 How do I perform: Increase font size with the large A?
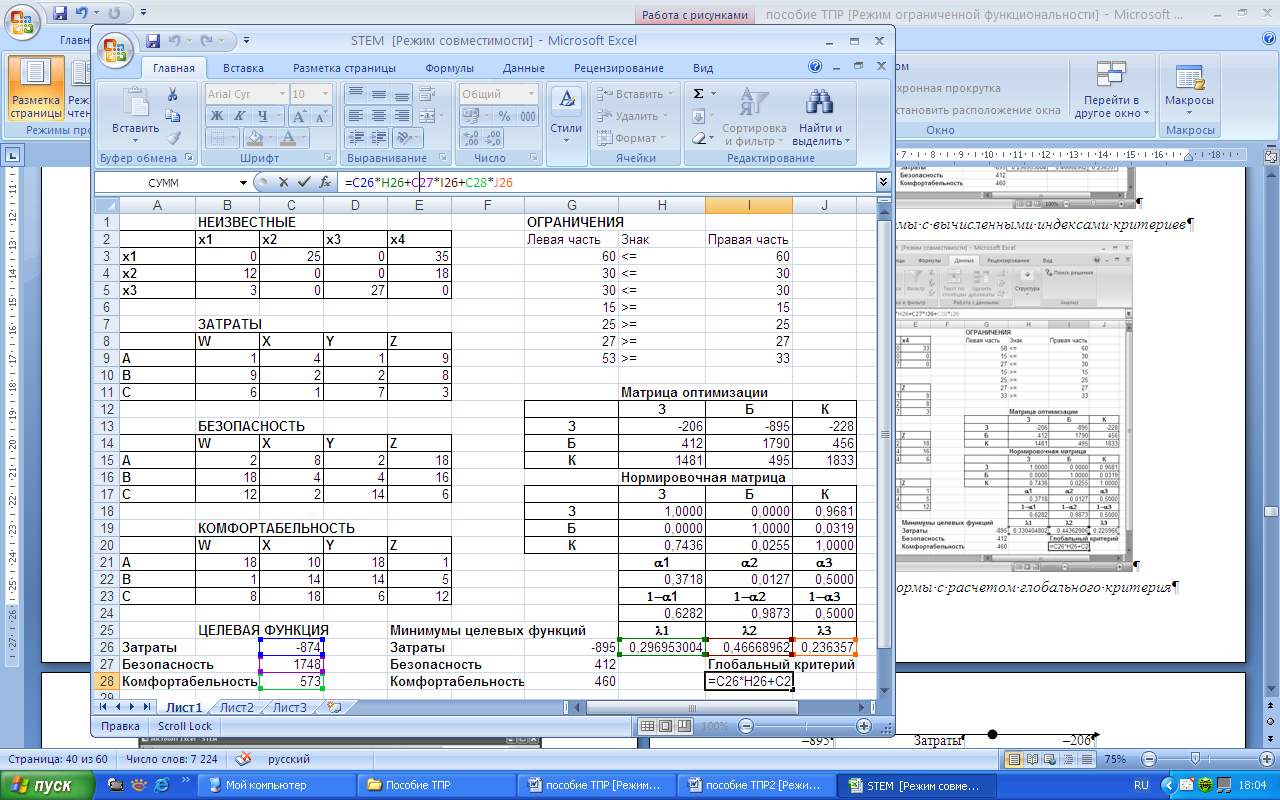[298, 116]
